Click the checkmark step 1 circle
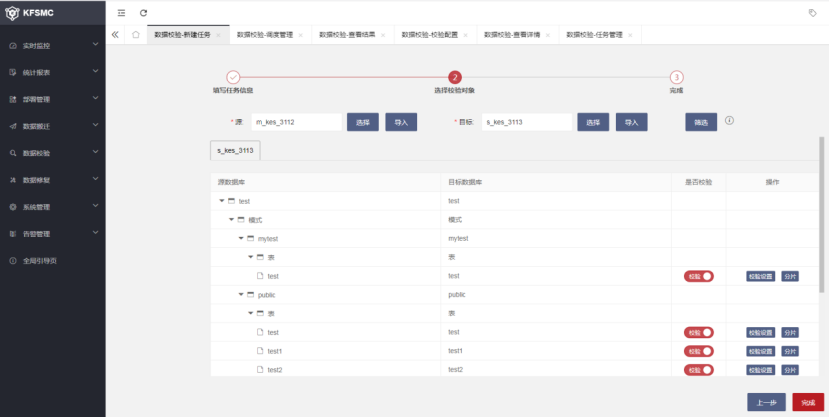The width and height of the screenshot is (829, 417). (x=233, y=77)
